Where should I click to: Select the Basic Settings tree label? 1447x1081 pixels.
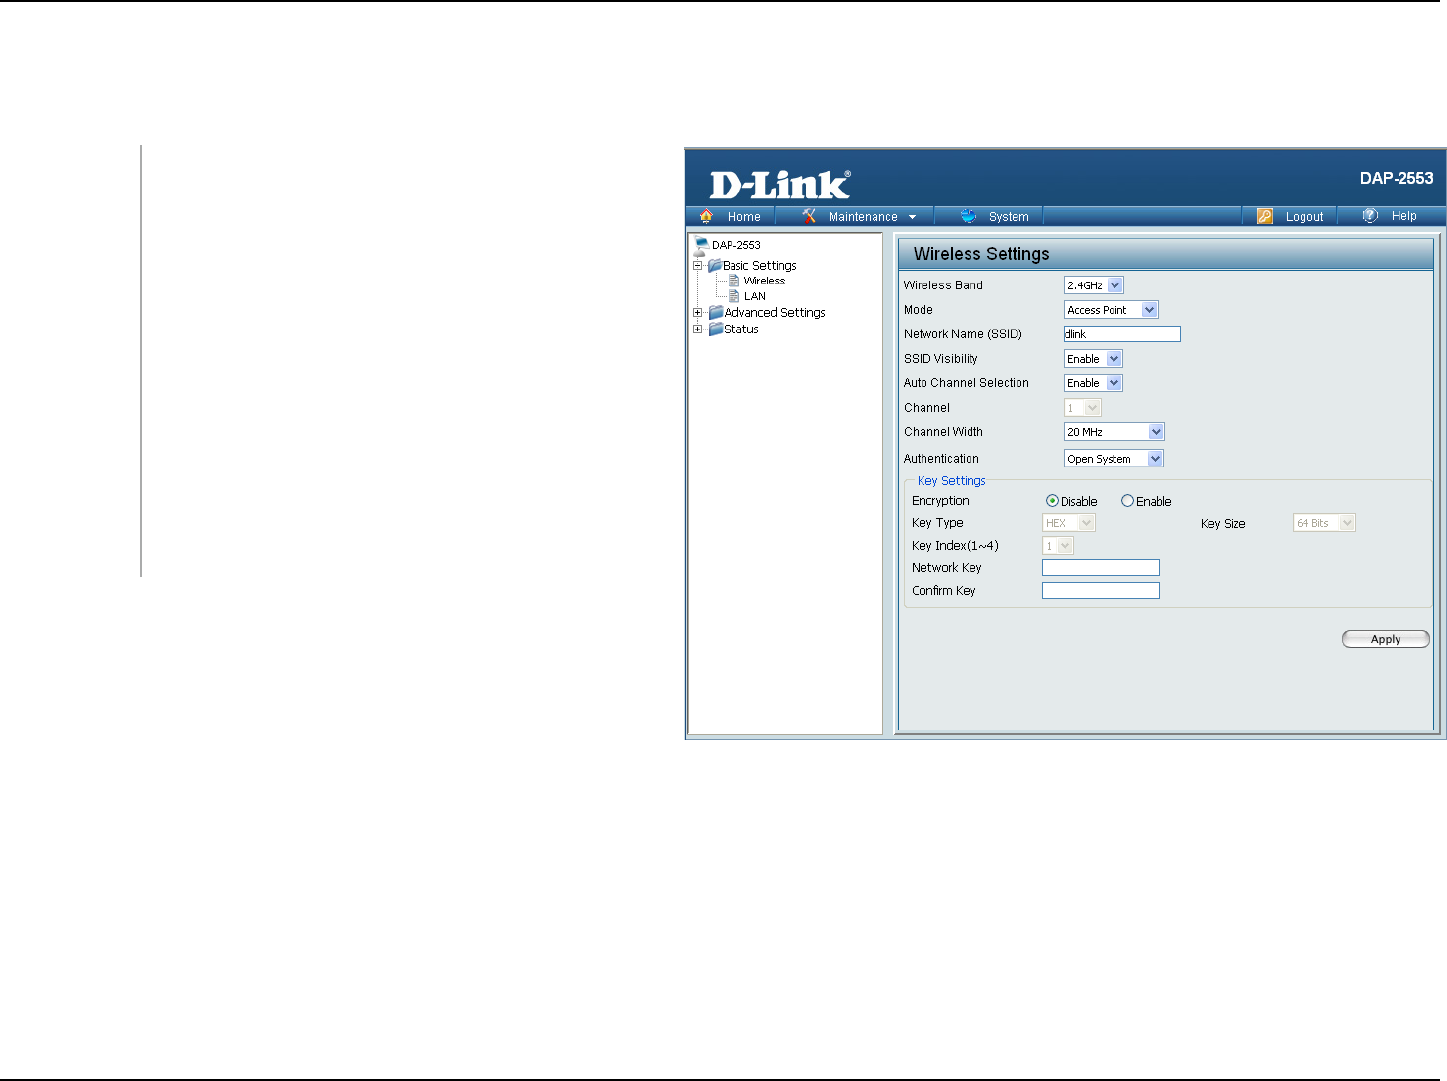pyautogui.click(x=760, y=266)
